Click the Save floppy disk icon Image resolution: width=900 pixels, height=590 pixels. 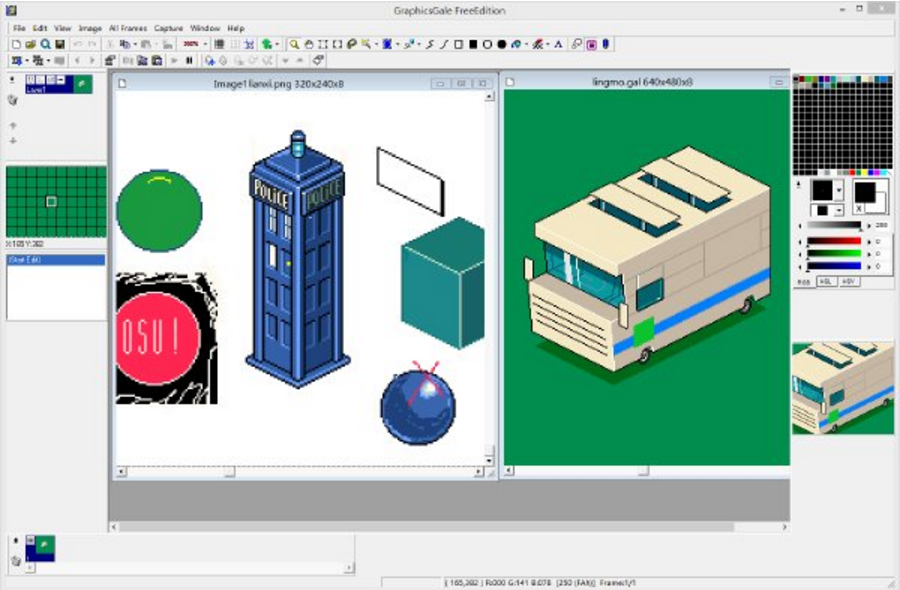59,44
